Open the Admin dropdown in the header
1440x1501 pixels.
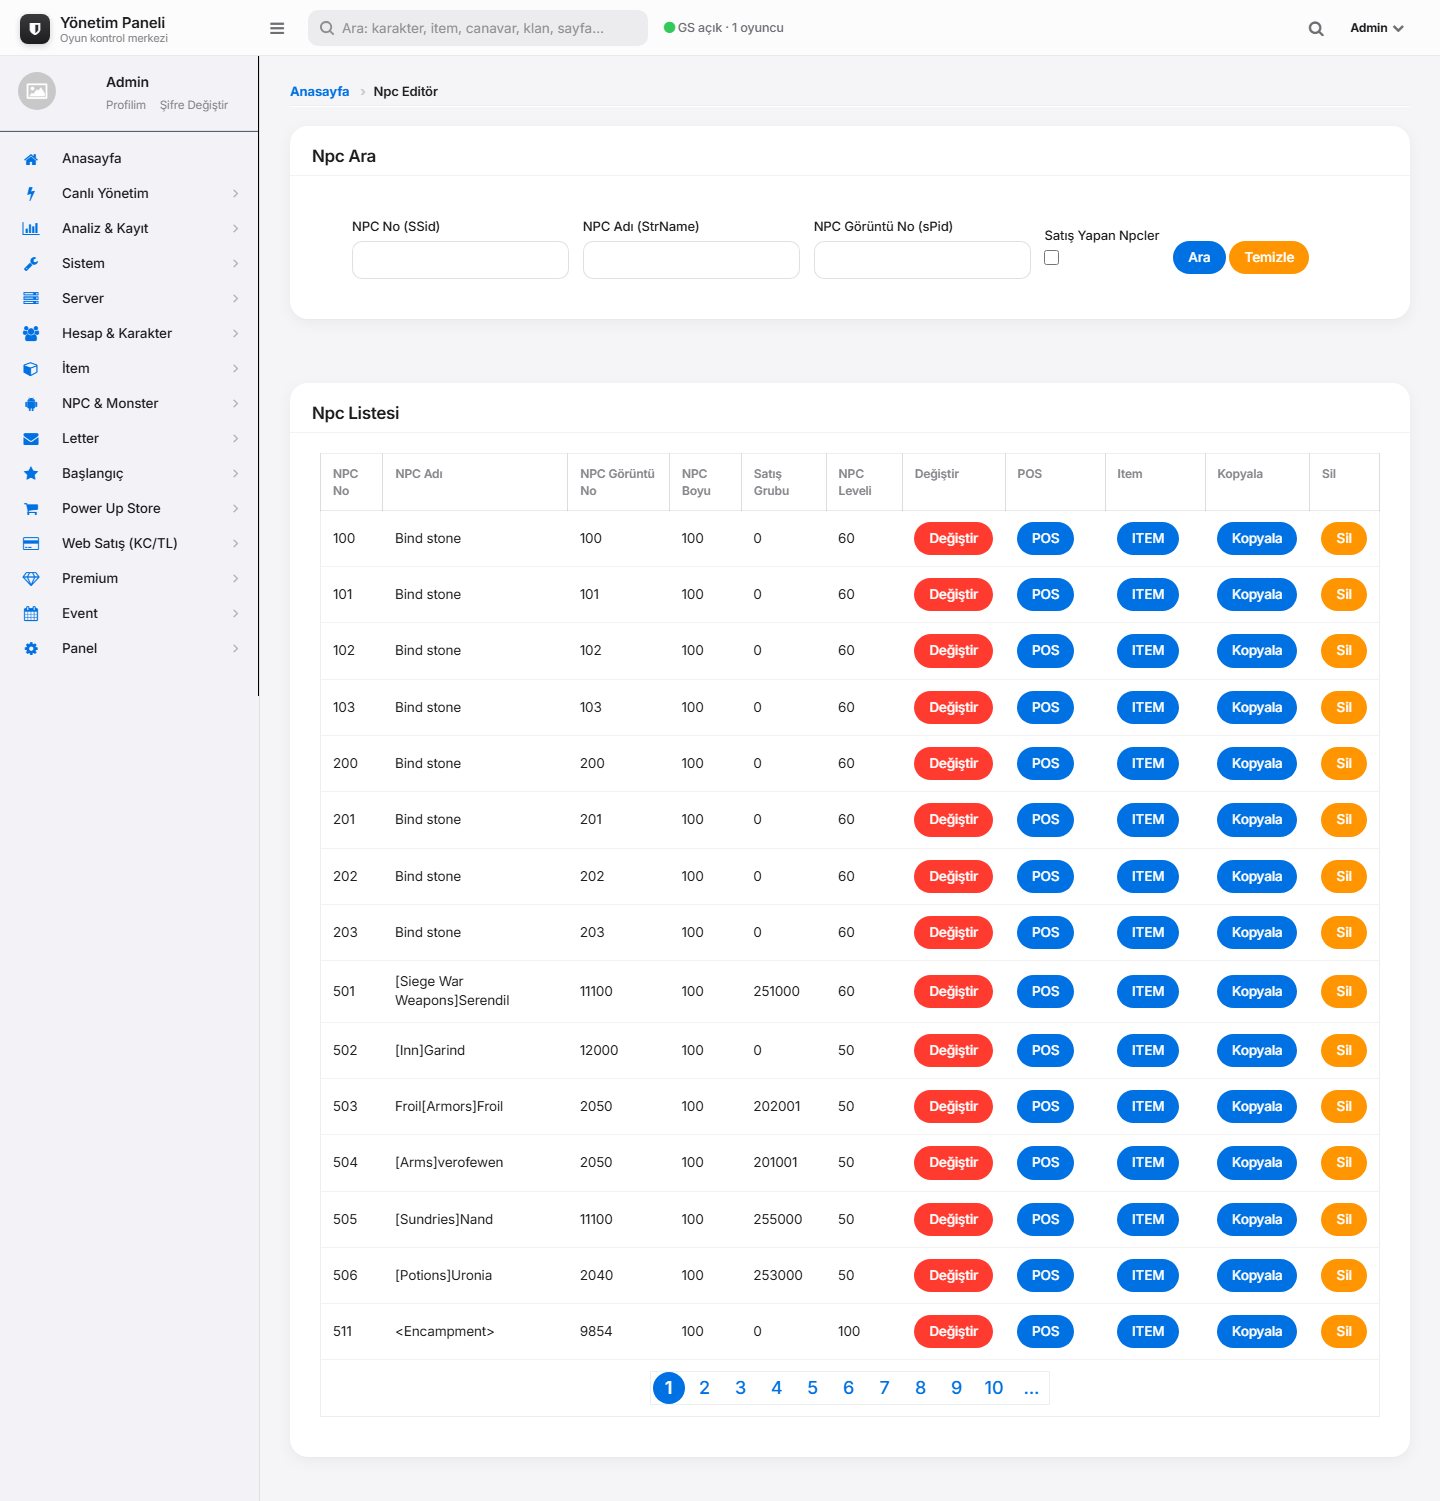pos(1377,28)
